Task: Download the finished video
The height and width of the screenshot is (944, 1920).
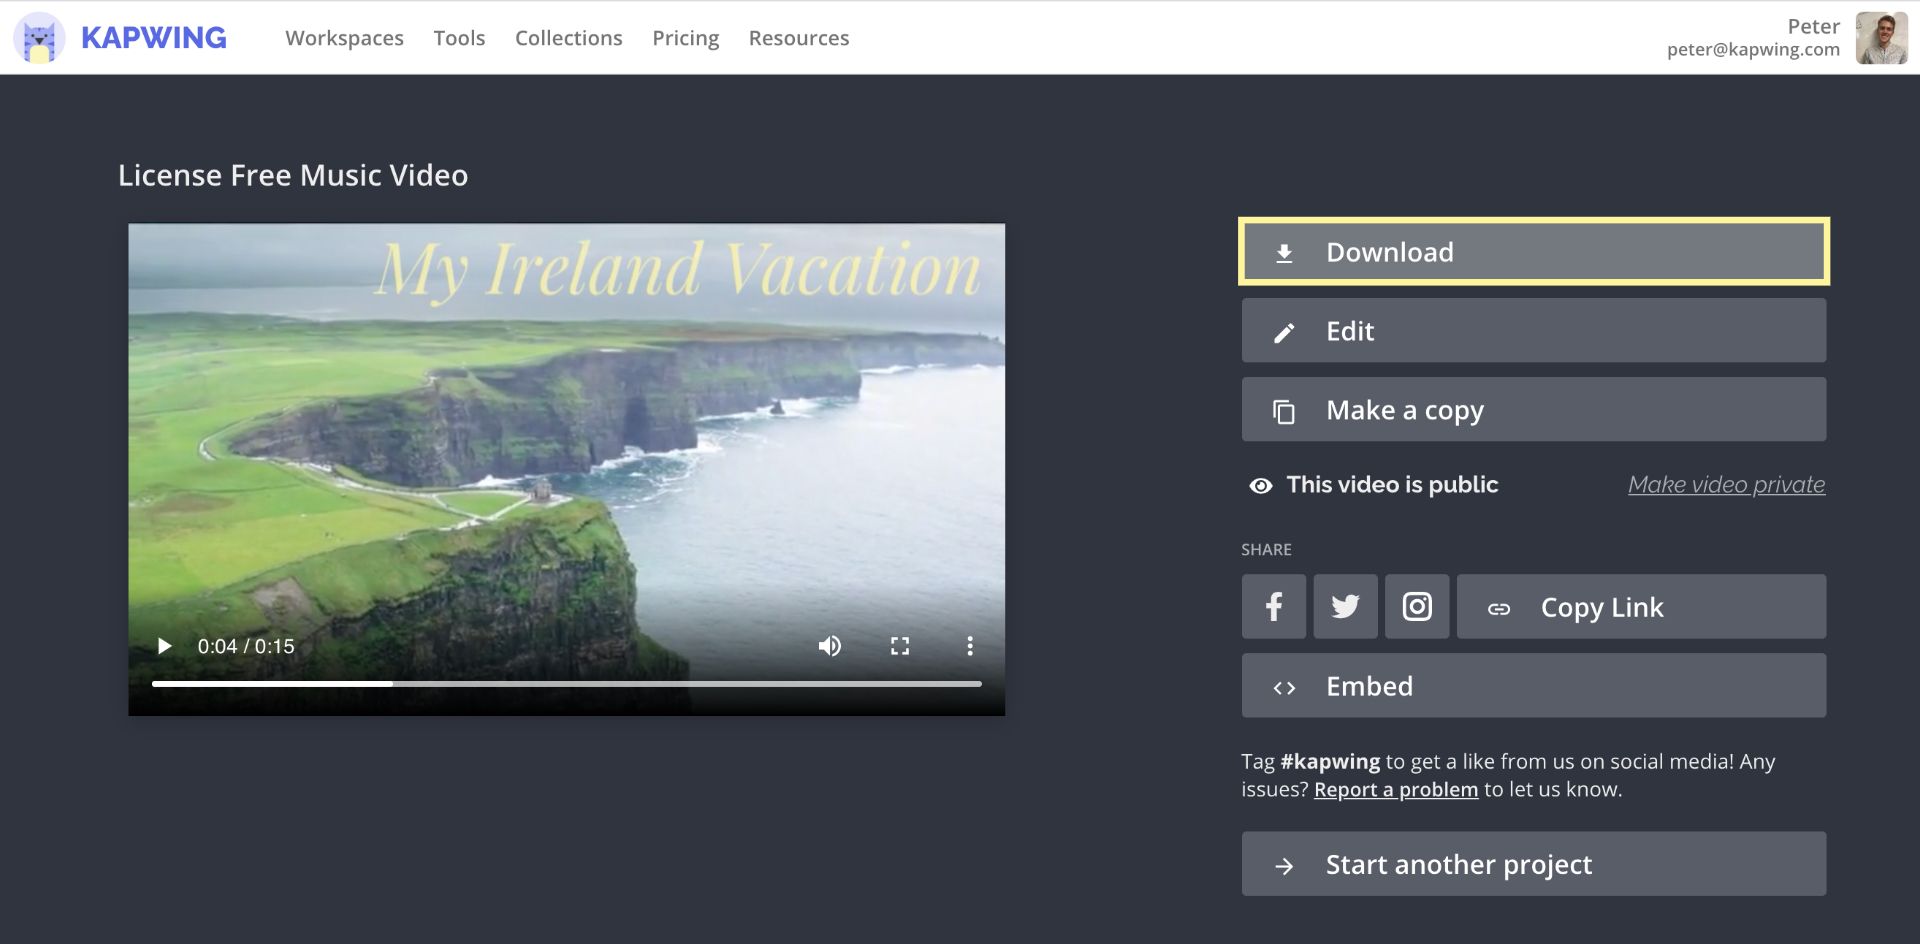Action: pyautogui.click(x=1533, y=252)
